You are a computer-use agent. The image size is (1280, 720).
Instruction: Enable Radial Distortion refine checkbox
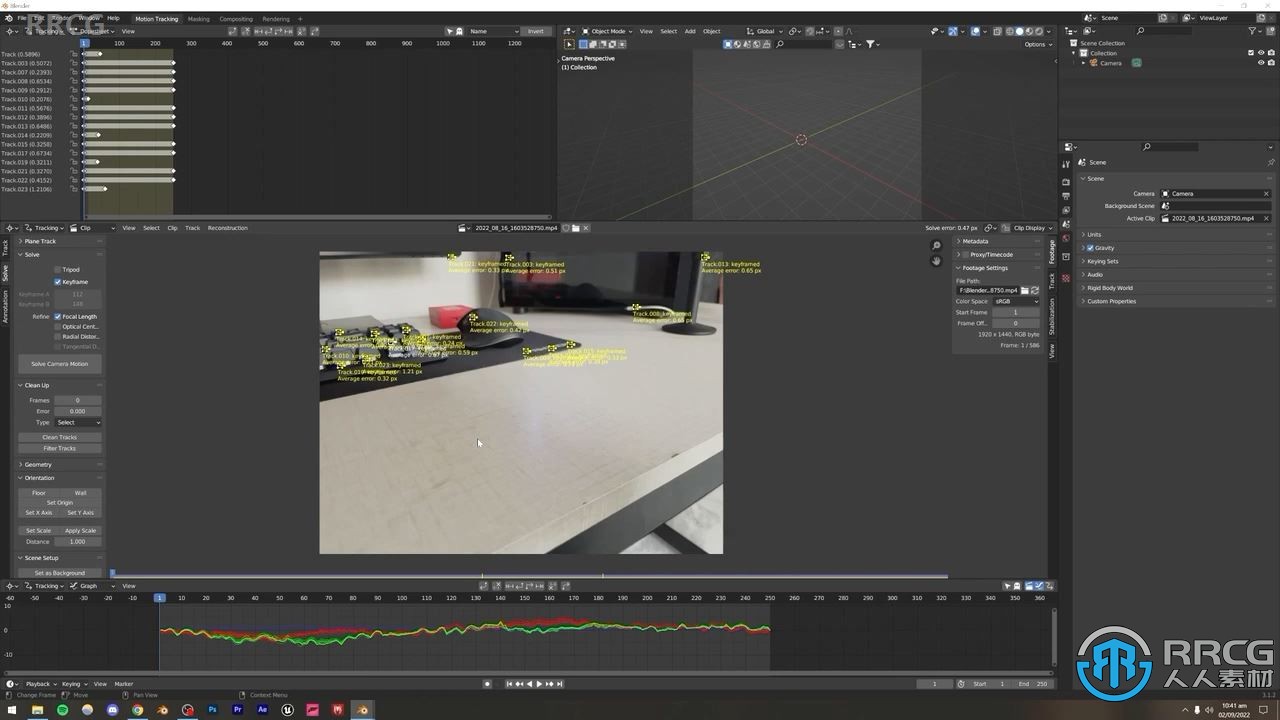[x=58, y=336]
